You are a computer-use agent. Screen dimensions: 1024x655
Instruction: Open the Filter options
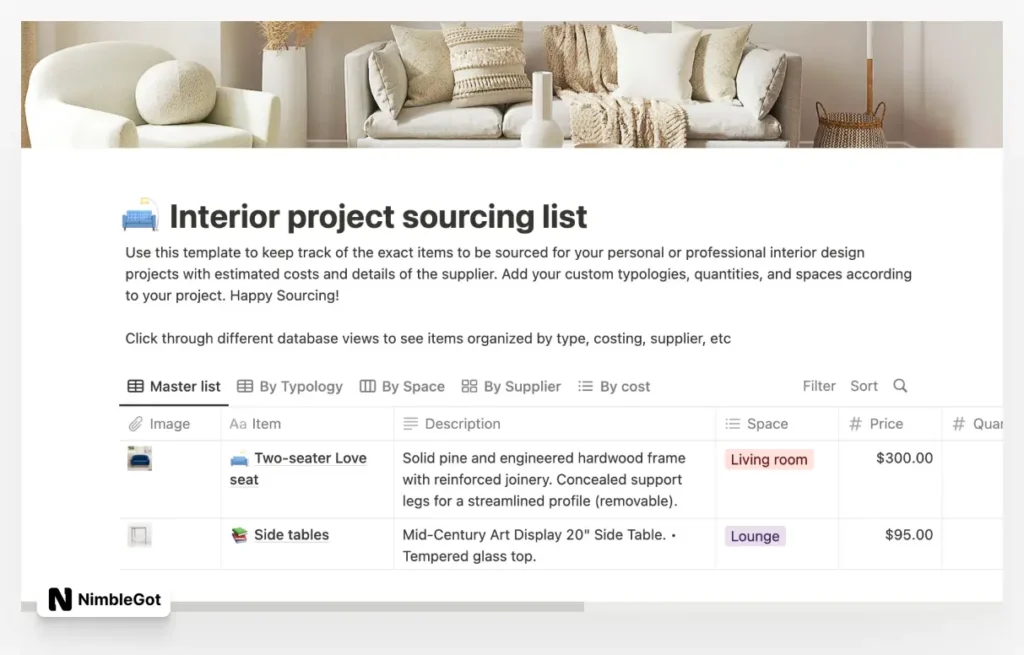[819, 386]
